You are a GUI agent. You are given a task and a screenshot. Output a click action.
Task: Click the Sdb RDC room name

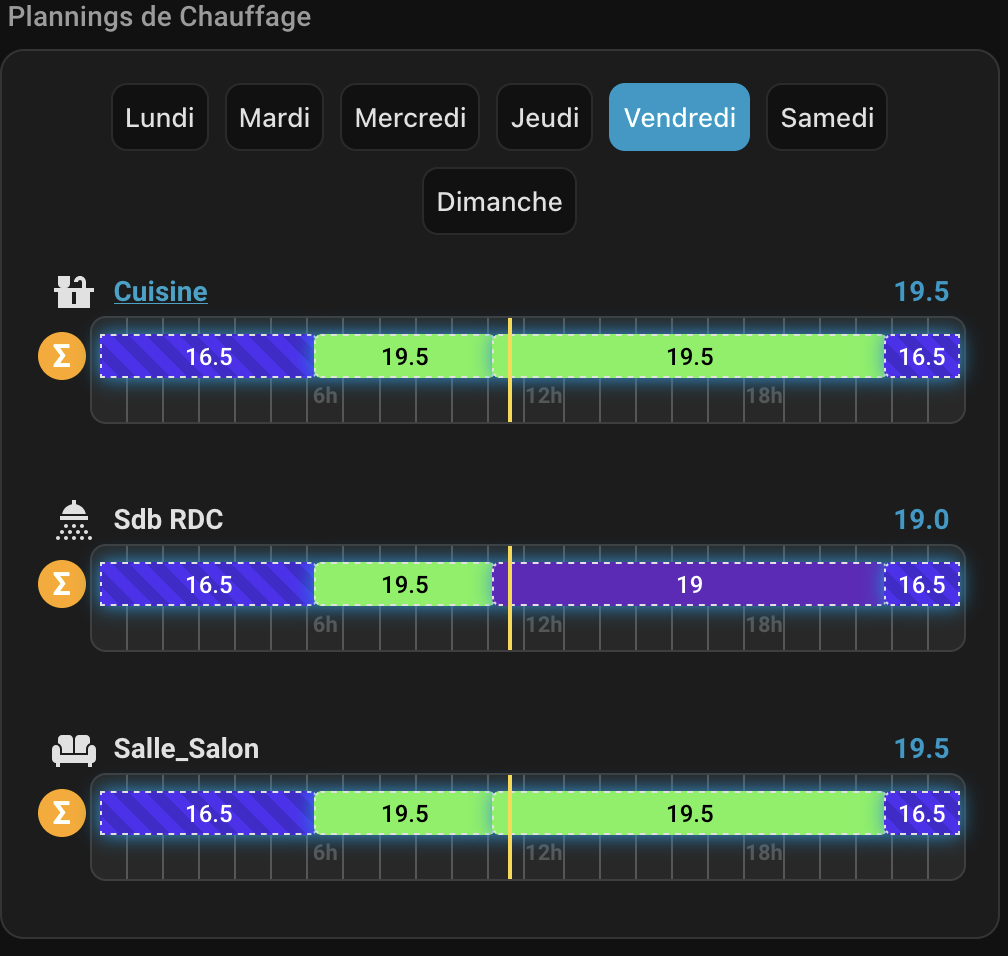tap(168, 520)
